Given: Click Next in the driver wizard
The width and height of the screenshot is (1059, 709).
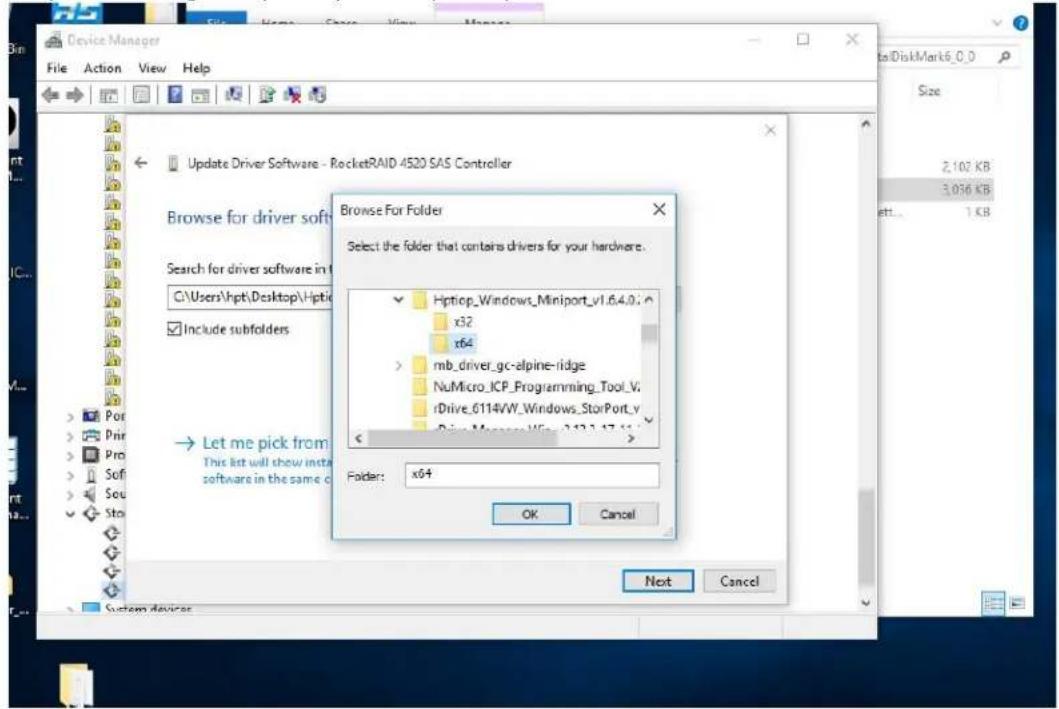Looking at the screenshot, I should point(658,581).
